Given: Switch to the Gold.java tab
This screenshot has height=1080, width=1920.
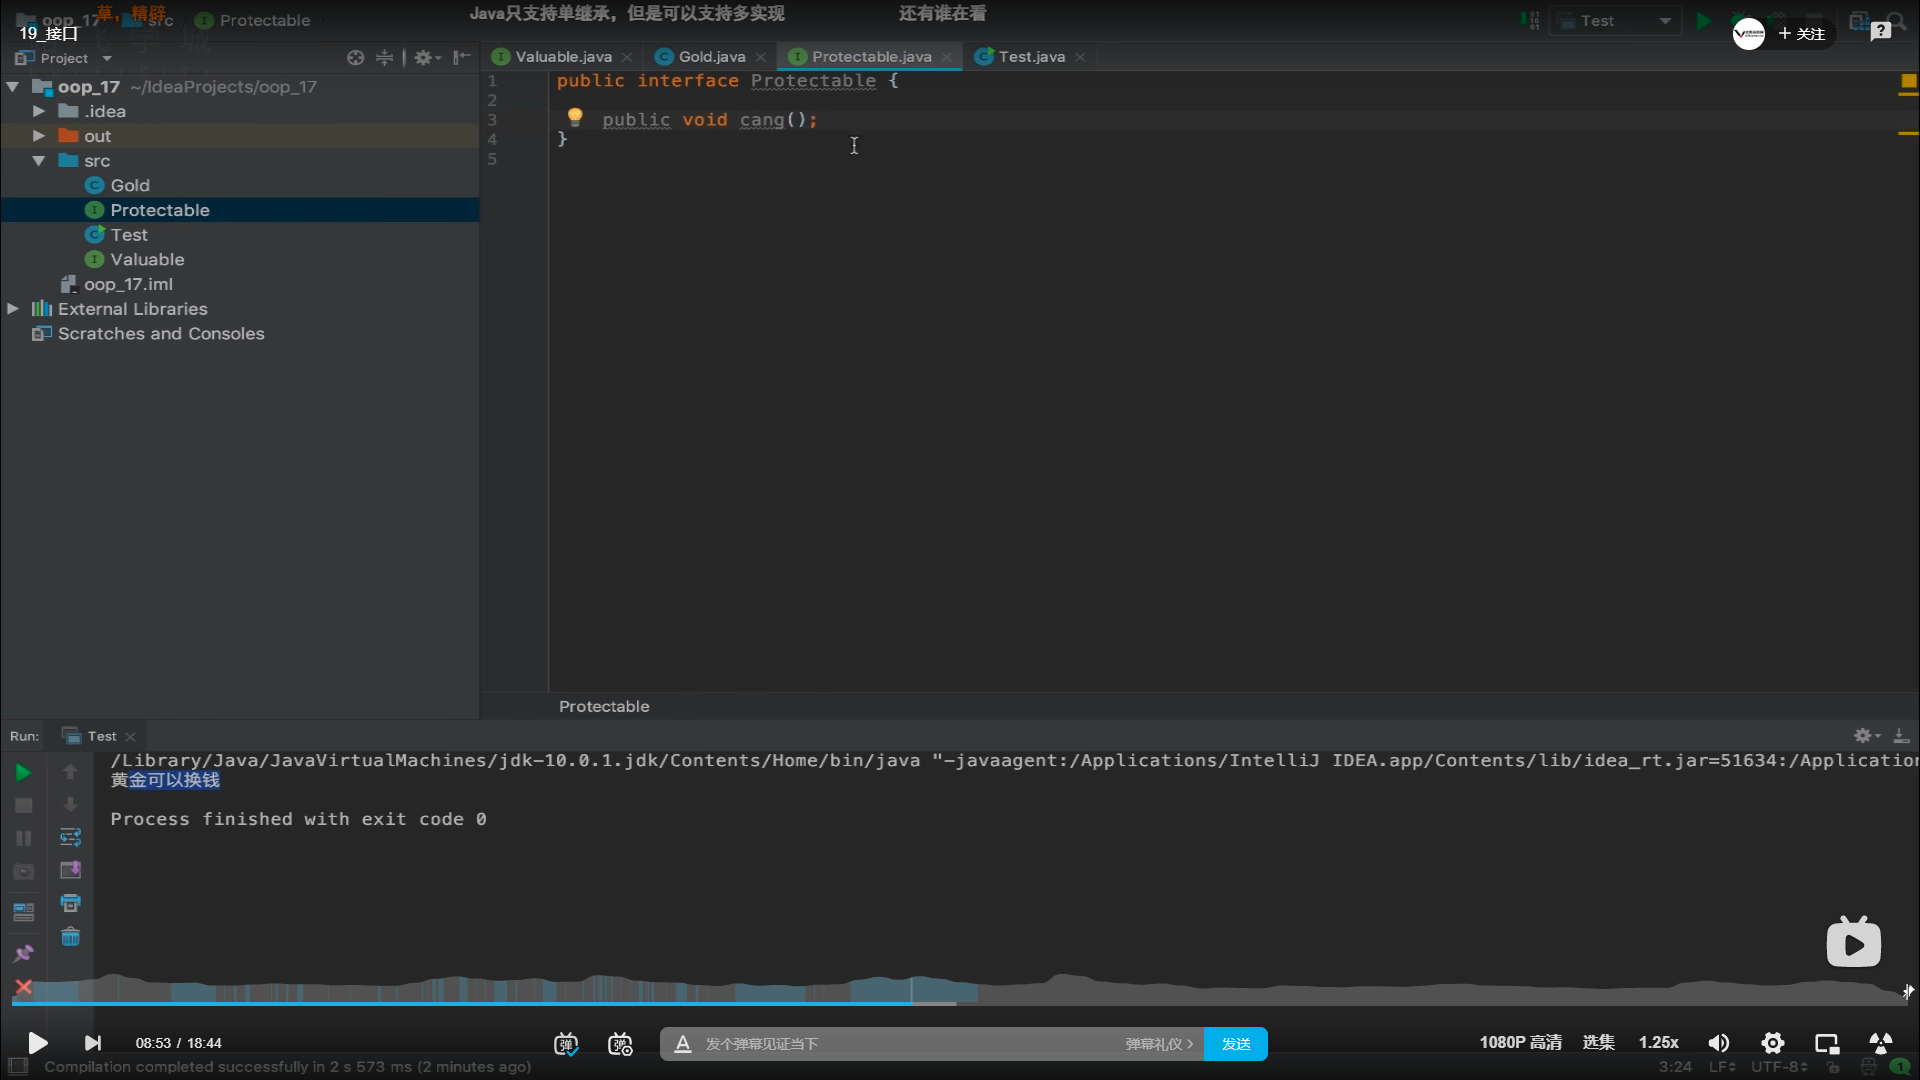Looking at the screenshot, I should click(x=711, y=57).
